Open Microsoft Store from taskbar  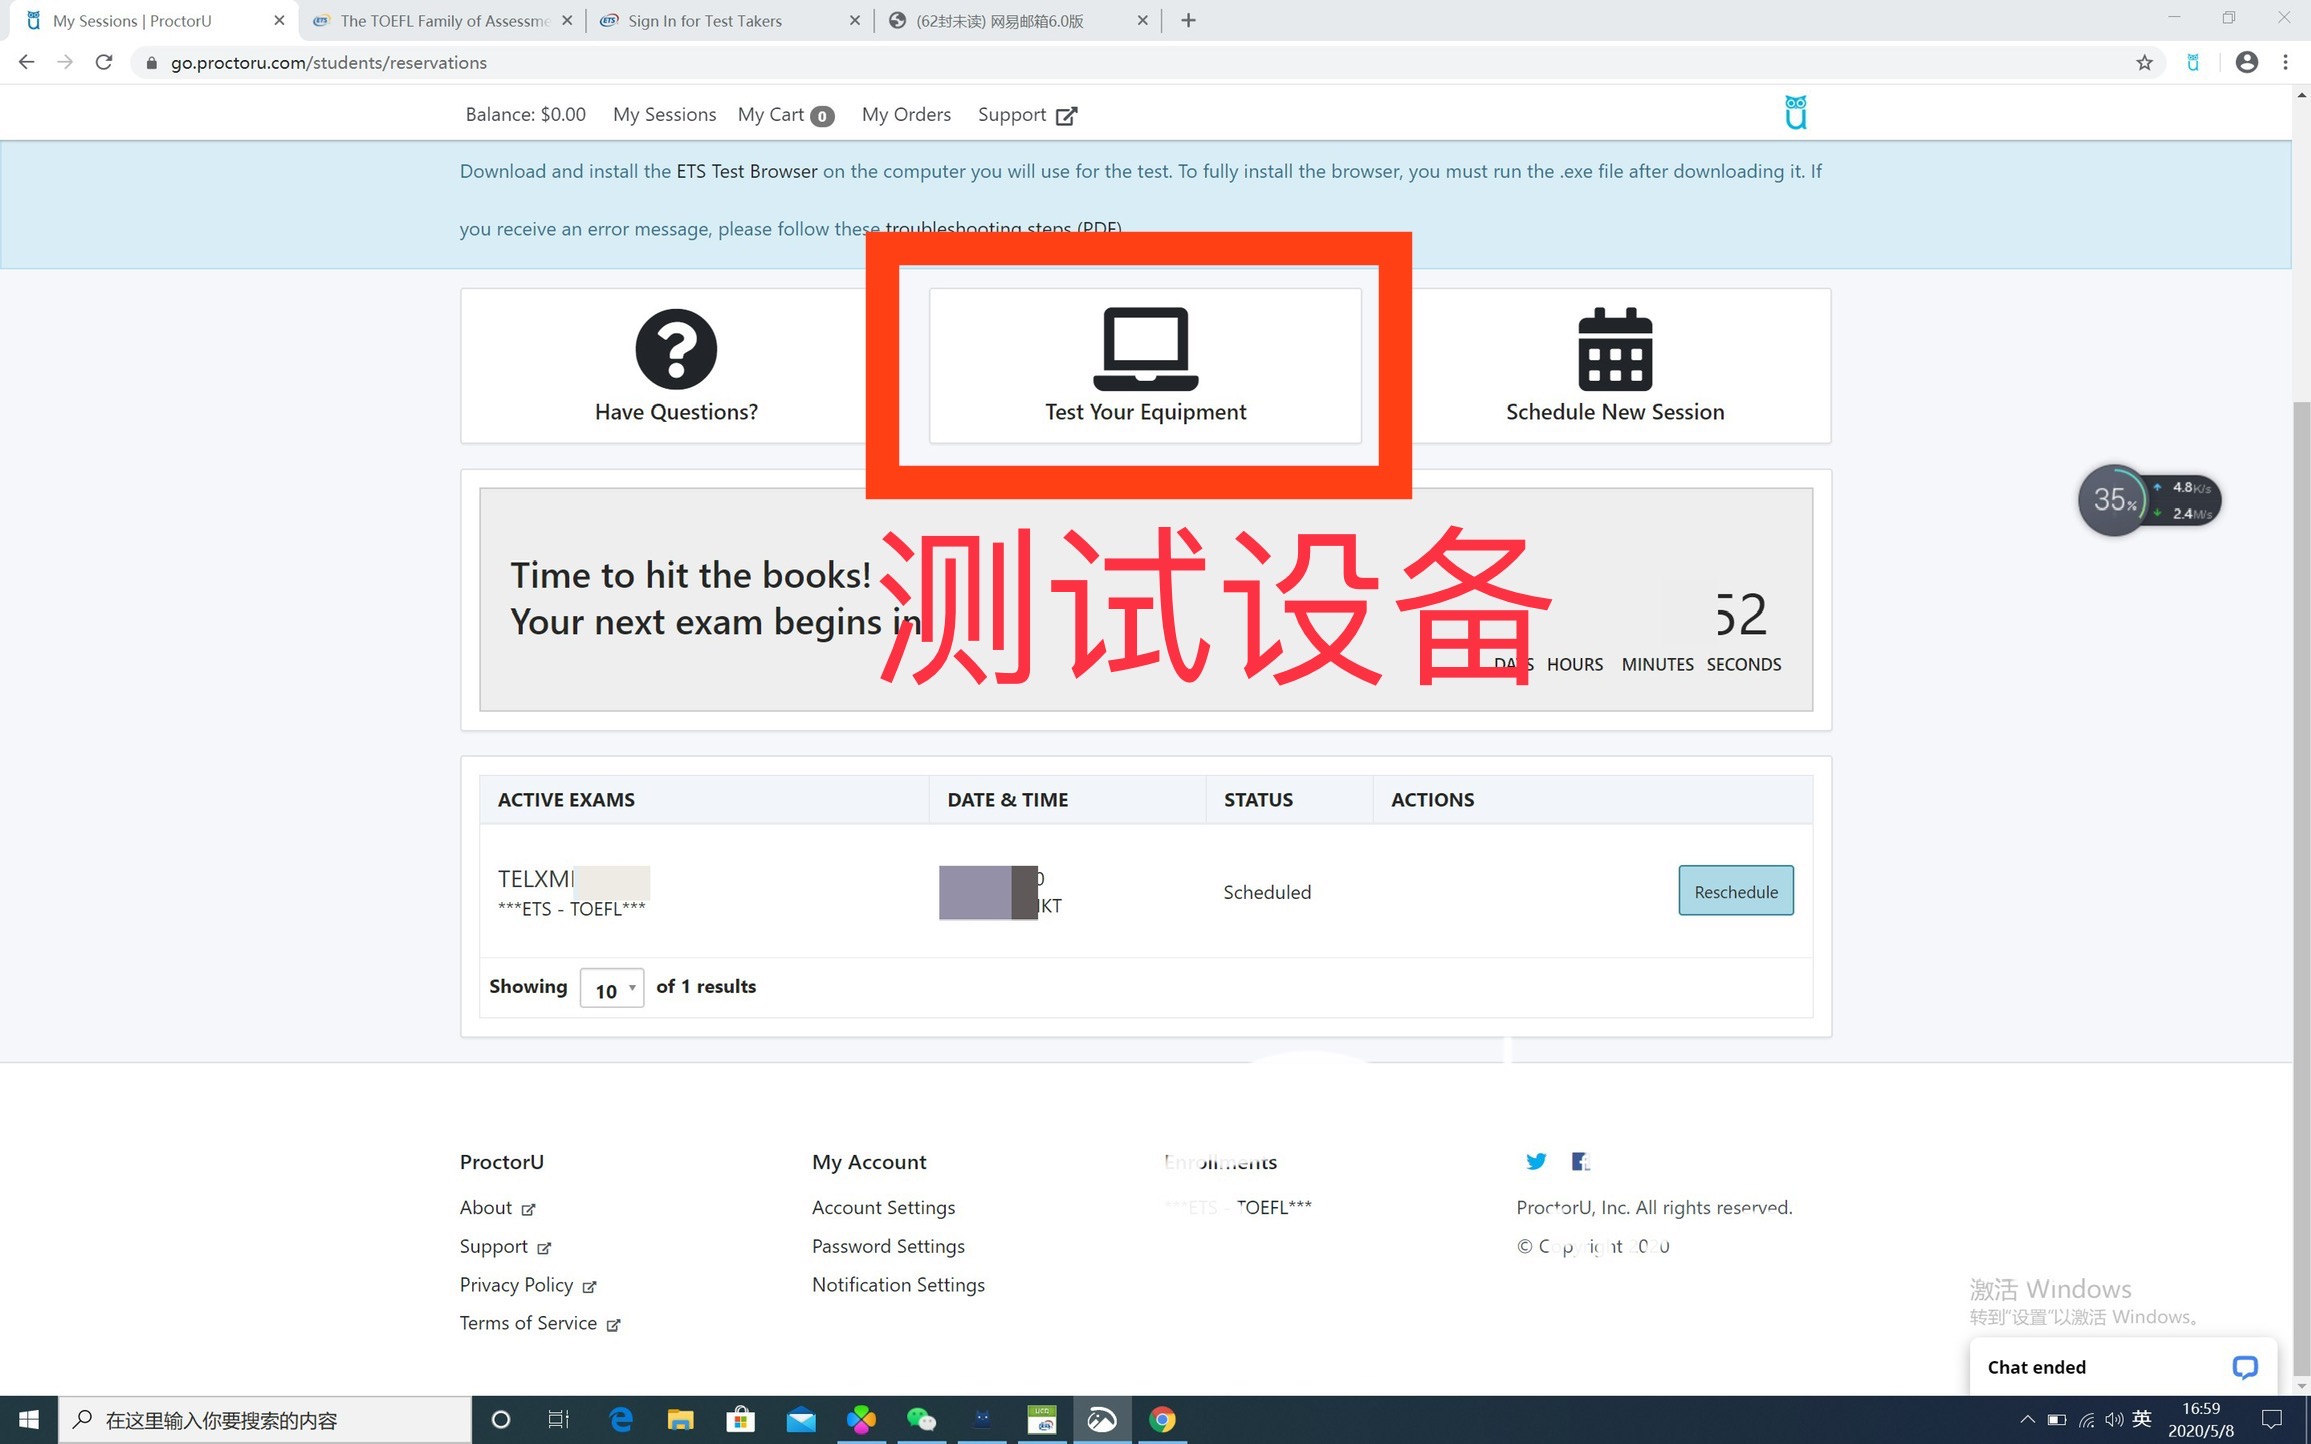click(x=740, y=1420)
